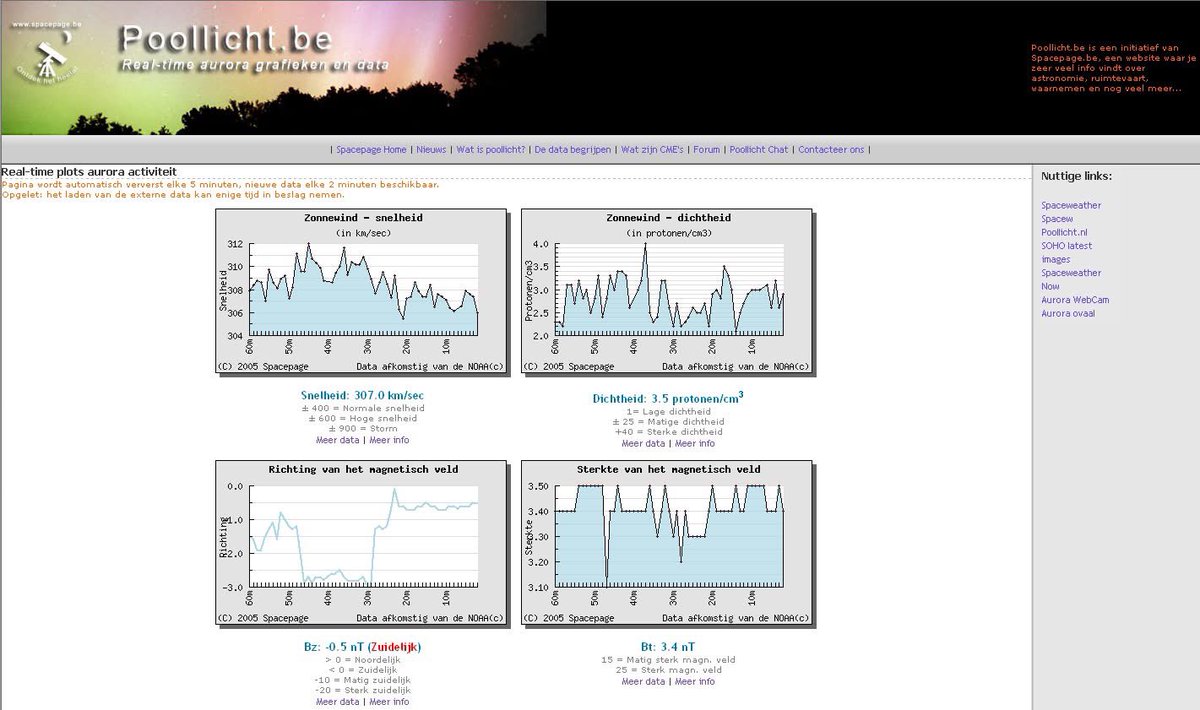The width and height of the screenshot is (1200, 710).
Task: Click the 'Bz: -0.5 nT' reading
Action: (x=362, y=647)
